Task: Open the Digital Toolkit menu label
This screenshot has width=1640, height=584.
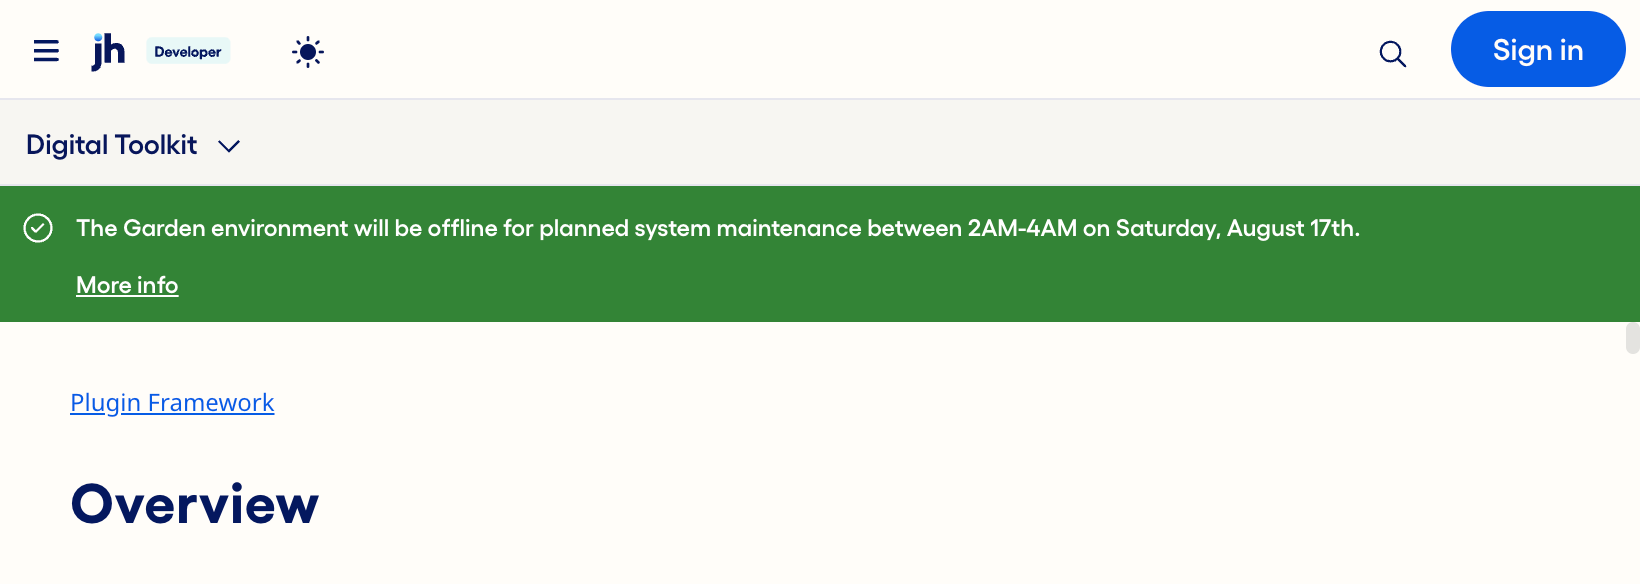Action: 112,146
